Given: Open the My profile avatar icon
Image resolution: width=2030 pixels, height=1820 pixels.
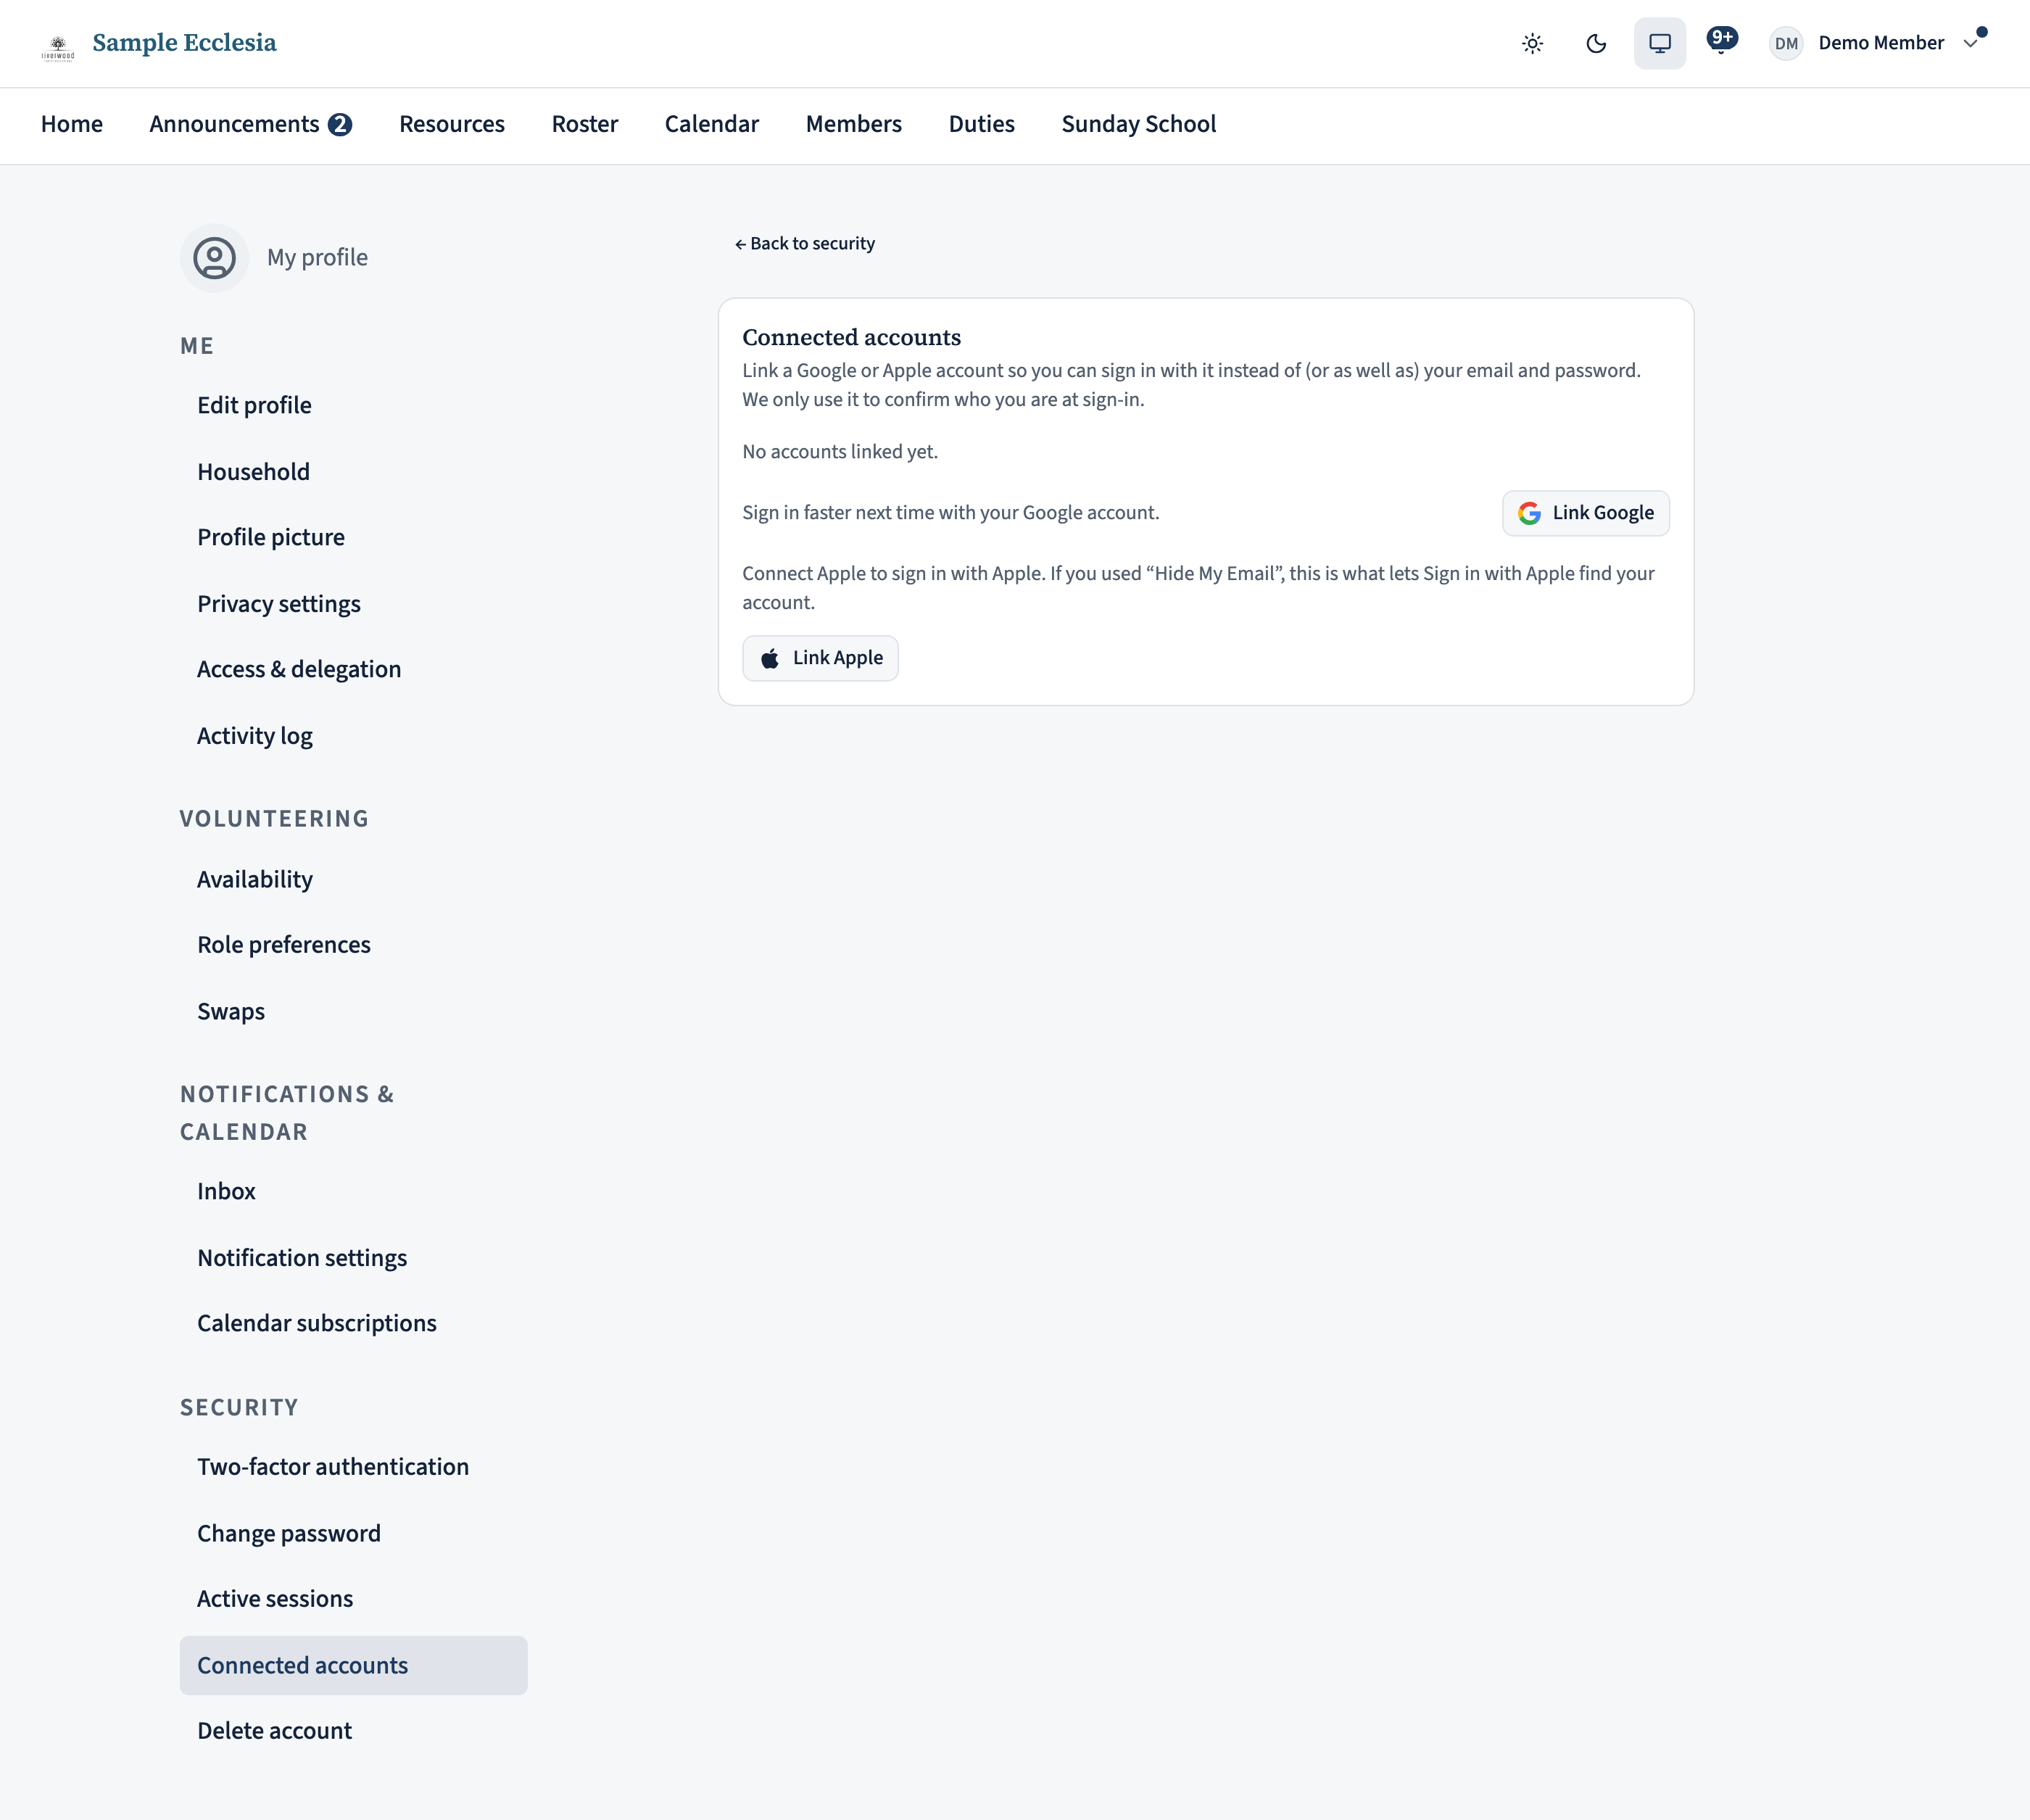Looking at the screenshot, I should coord(214,258).
